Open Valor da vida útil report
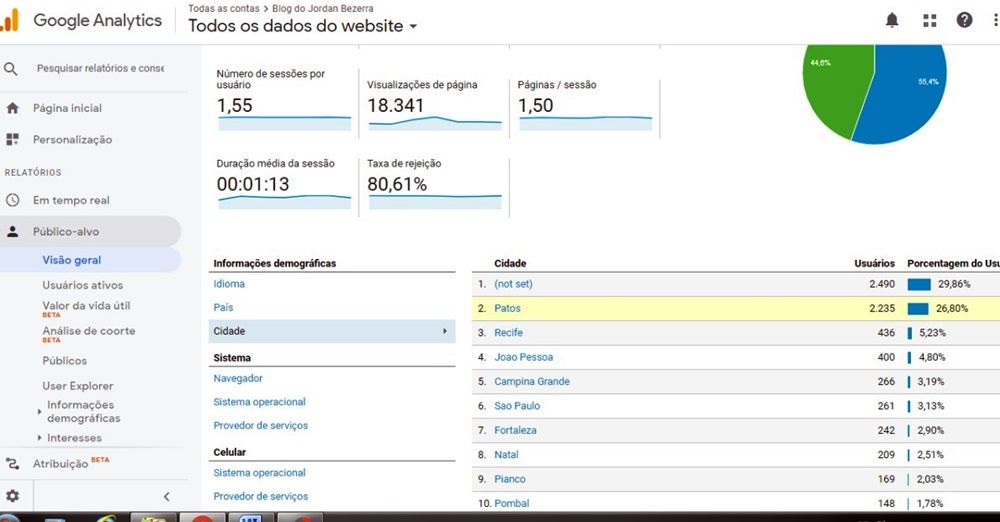Image resolution: width=1000 pixels, height=522 pixels. pyautogui.click(x=86, y=306)
